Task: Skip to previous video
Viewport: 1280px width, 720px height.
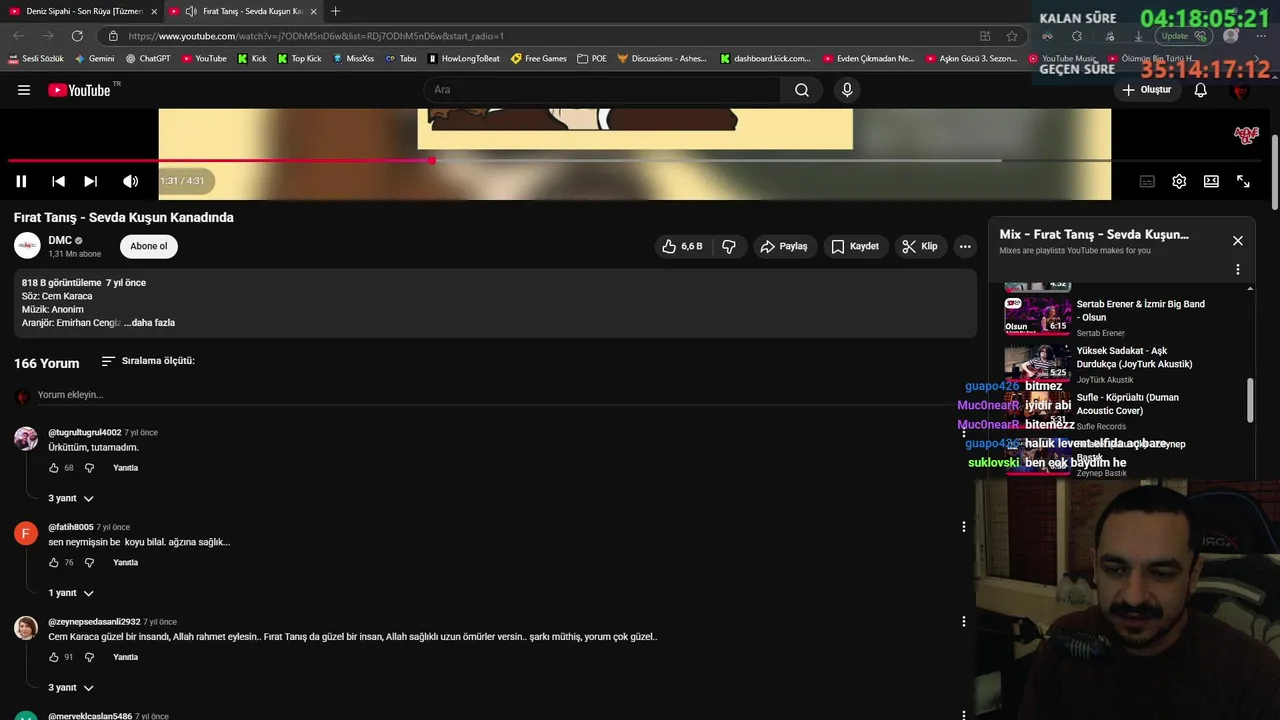Action: coord(58,181)
